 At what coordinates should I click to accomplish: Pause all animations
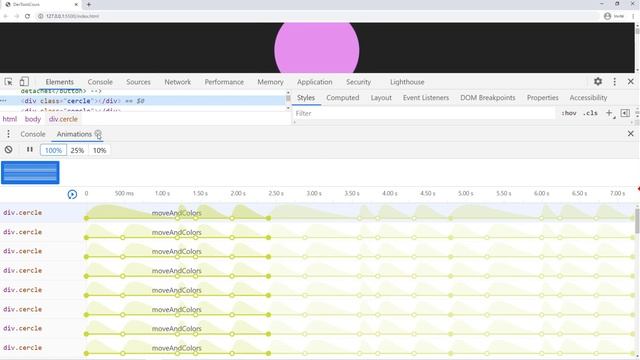tap(30, 150)
